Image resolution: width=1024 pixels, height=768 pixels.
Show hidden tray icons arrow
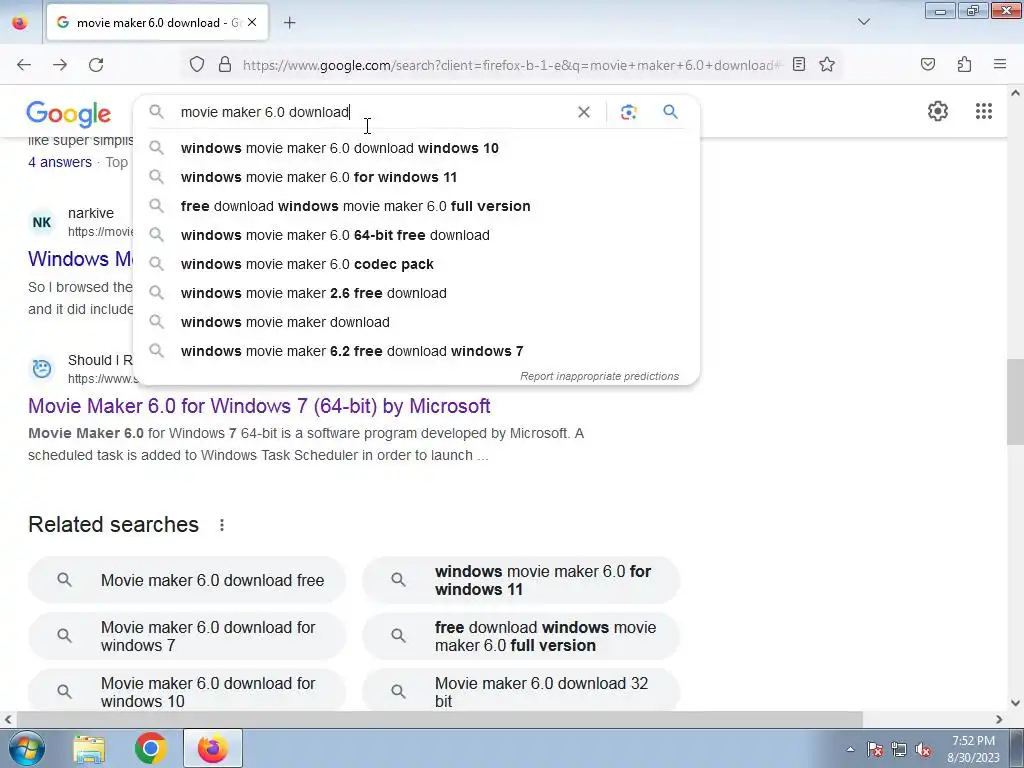[850, 750]
